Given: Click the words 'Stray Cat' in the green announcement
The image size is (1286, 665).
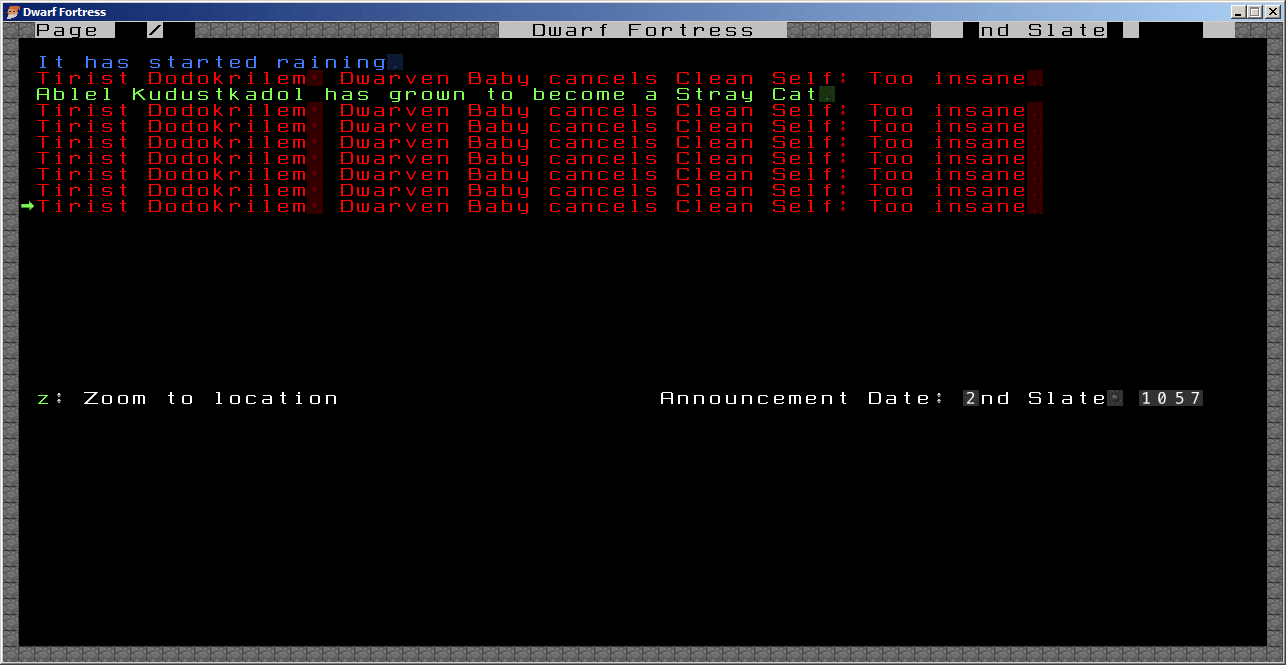Looking at the screenshot, I should click(x=747, y=95).
